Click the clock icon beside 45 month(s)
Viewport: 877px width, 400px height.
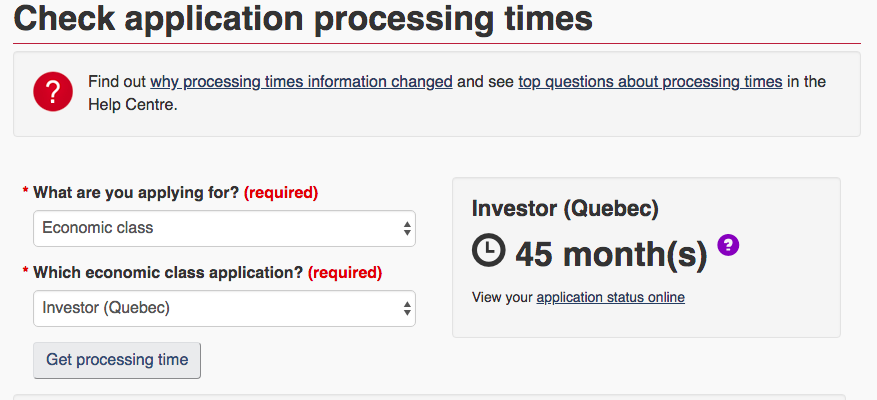(x=489, y=251)
